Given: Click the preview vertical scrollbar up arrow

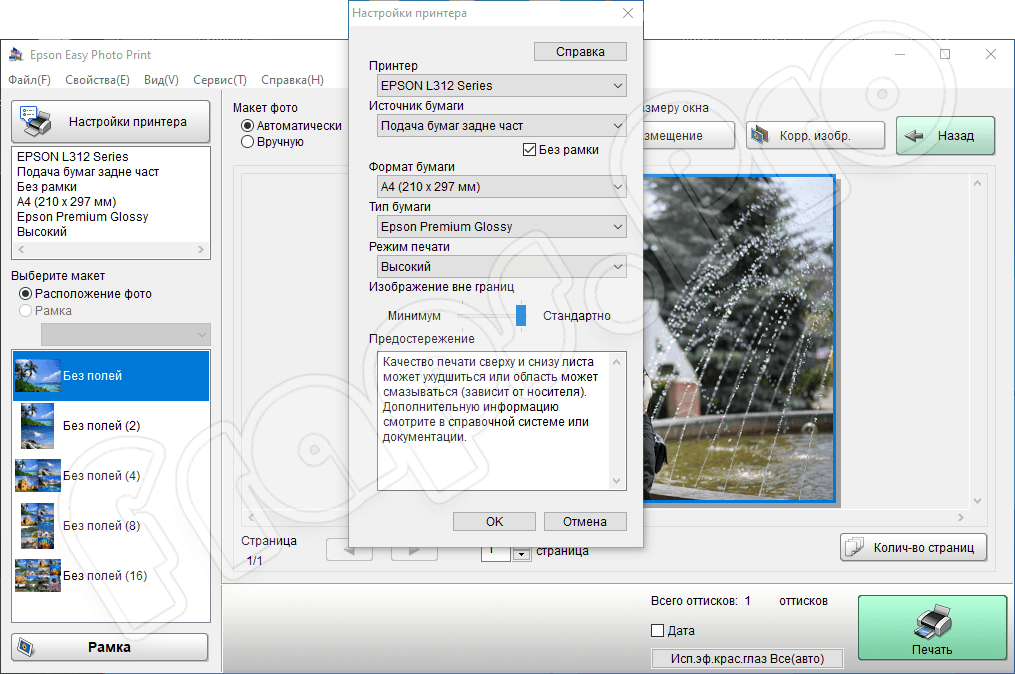Looking at the screenshot, I should 977,183.
